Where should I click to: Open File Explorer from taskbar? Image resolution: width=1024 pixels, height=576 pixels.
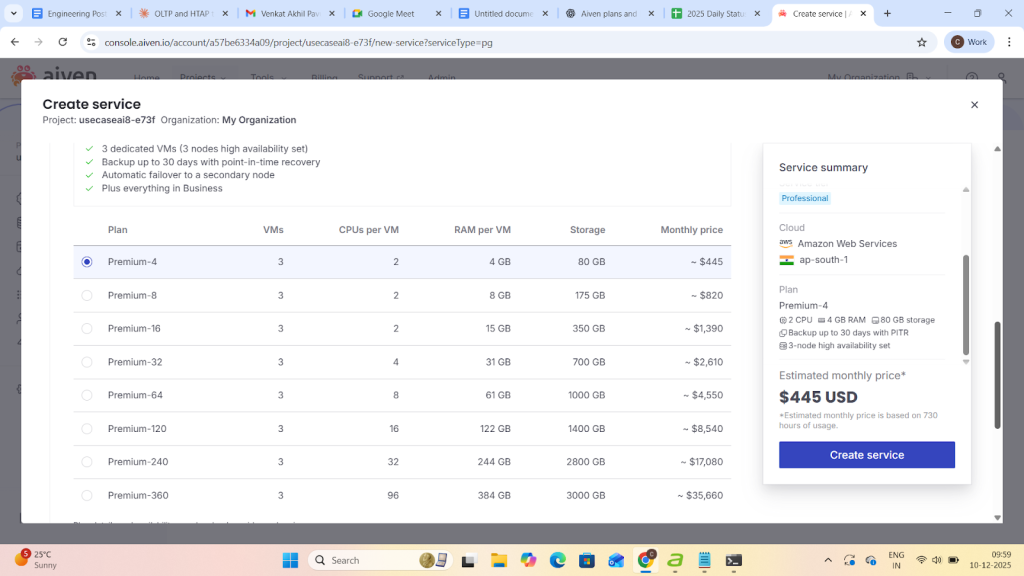(x=498, y=560)
